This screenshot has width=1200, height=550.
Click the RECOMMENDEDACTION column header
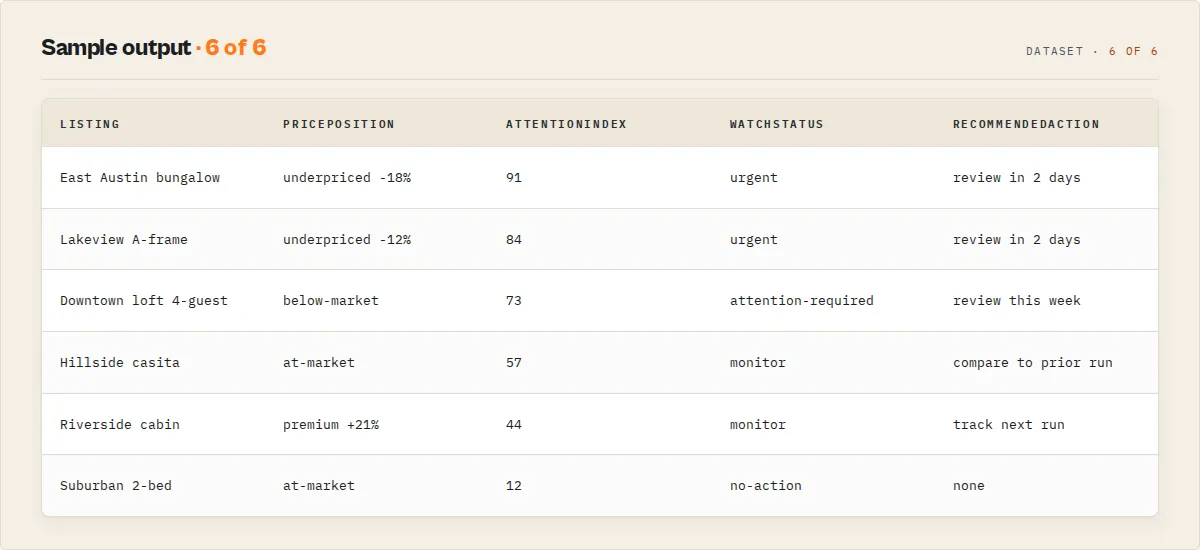click(1026, 124)
